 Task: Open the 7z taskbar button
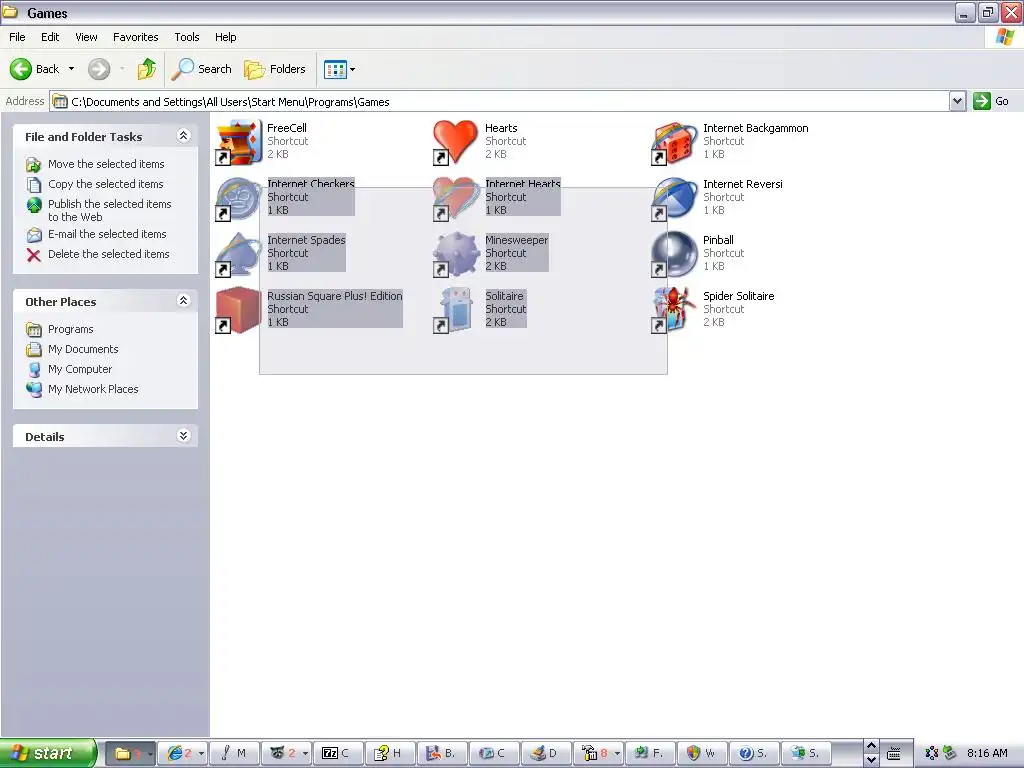click(x=338, y=753)
